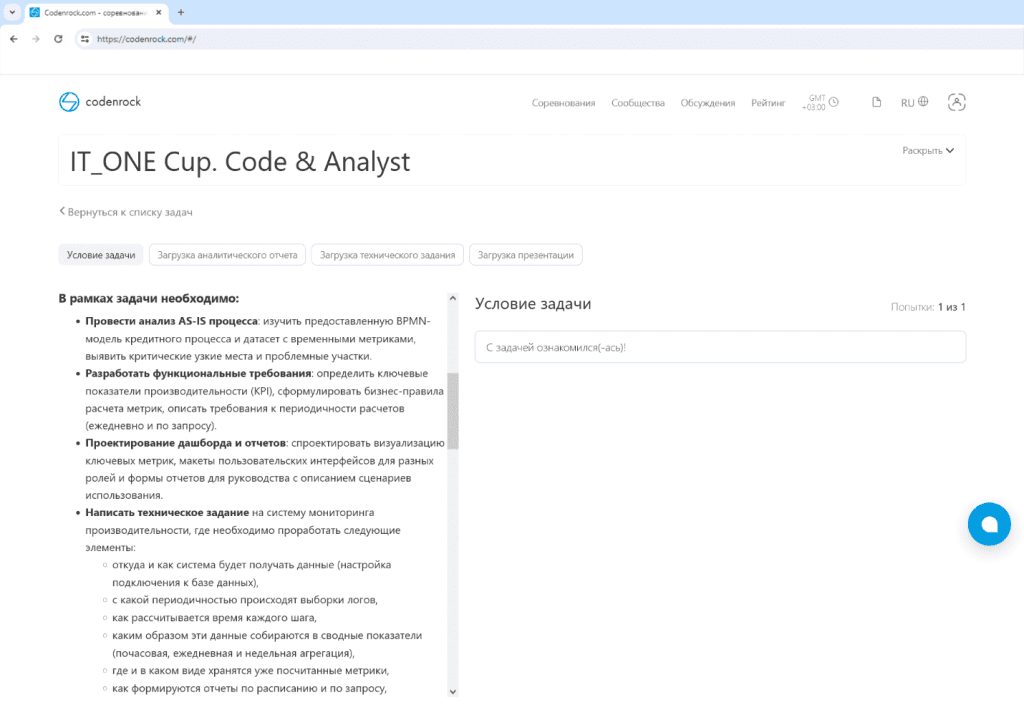Click the document icon in header
Image resolution: width=1024 pixels, height=715 pixels.
click(x=877, y=102)
